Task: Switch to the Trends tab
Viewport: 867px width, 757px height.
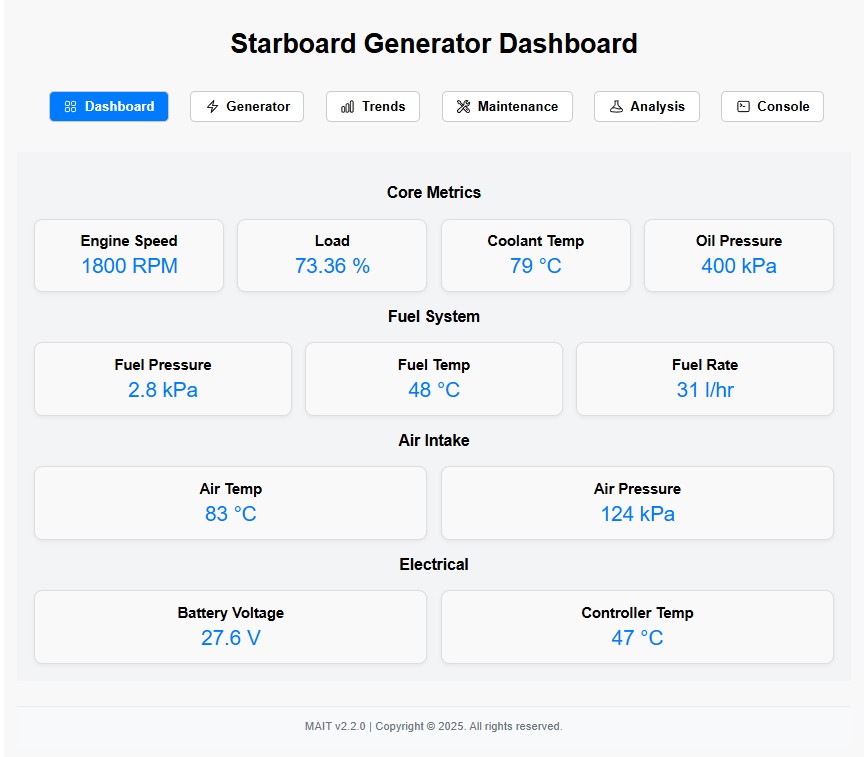Action: 372,106
